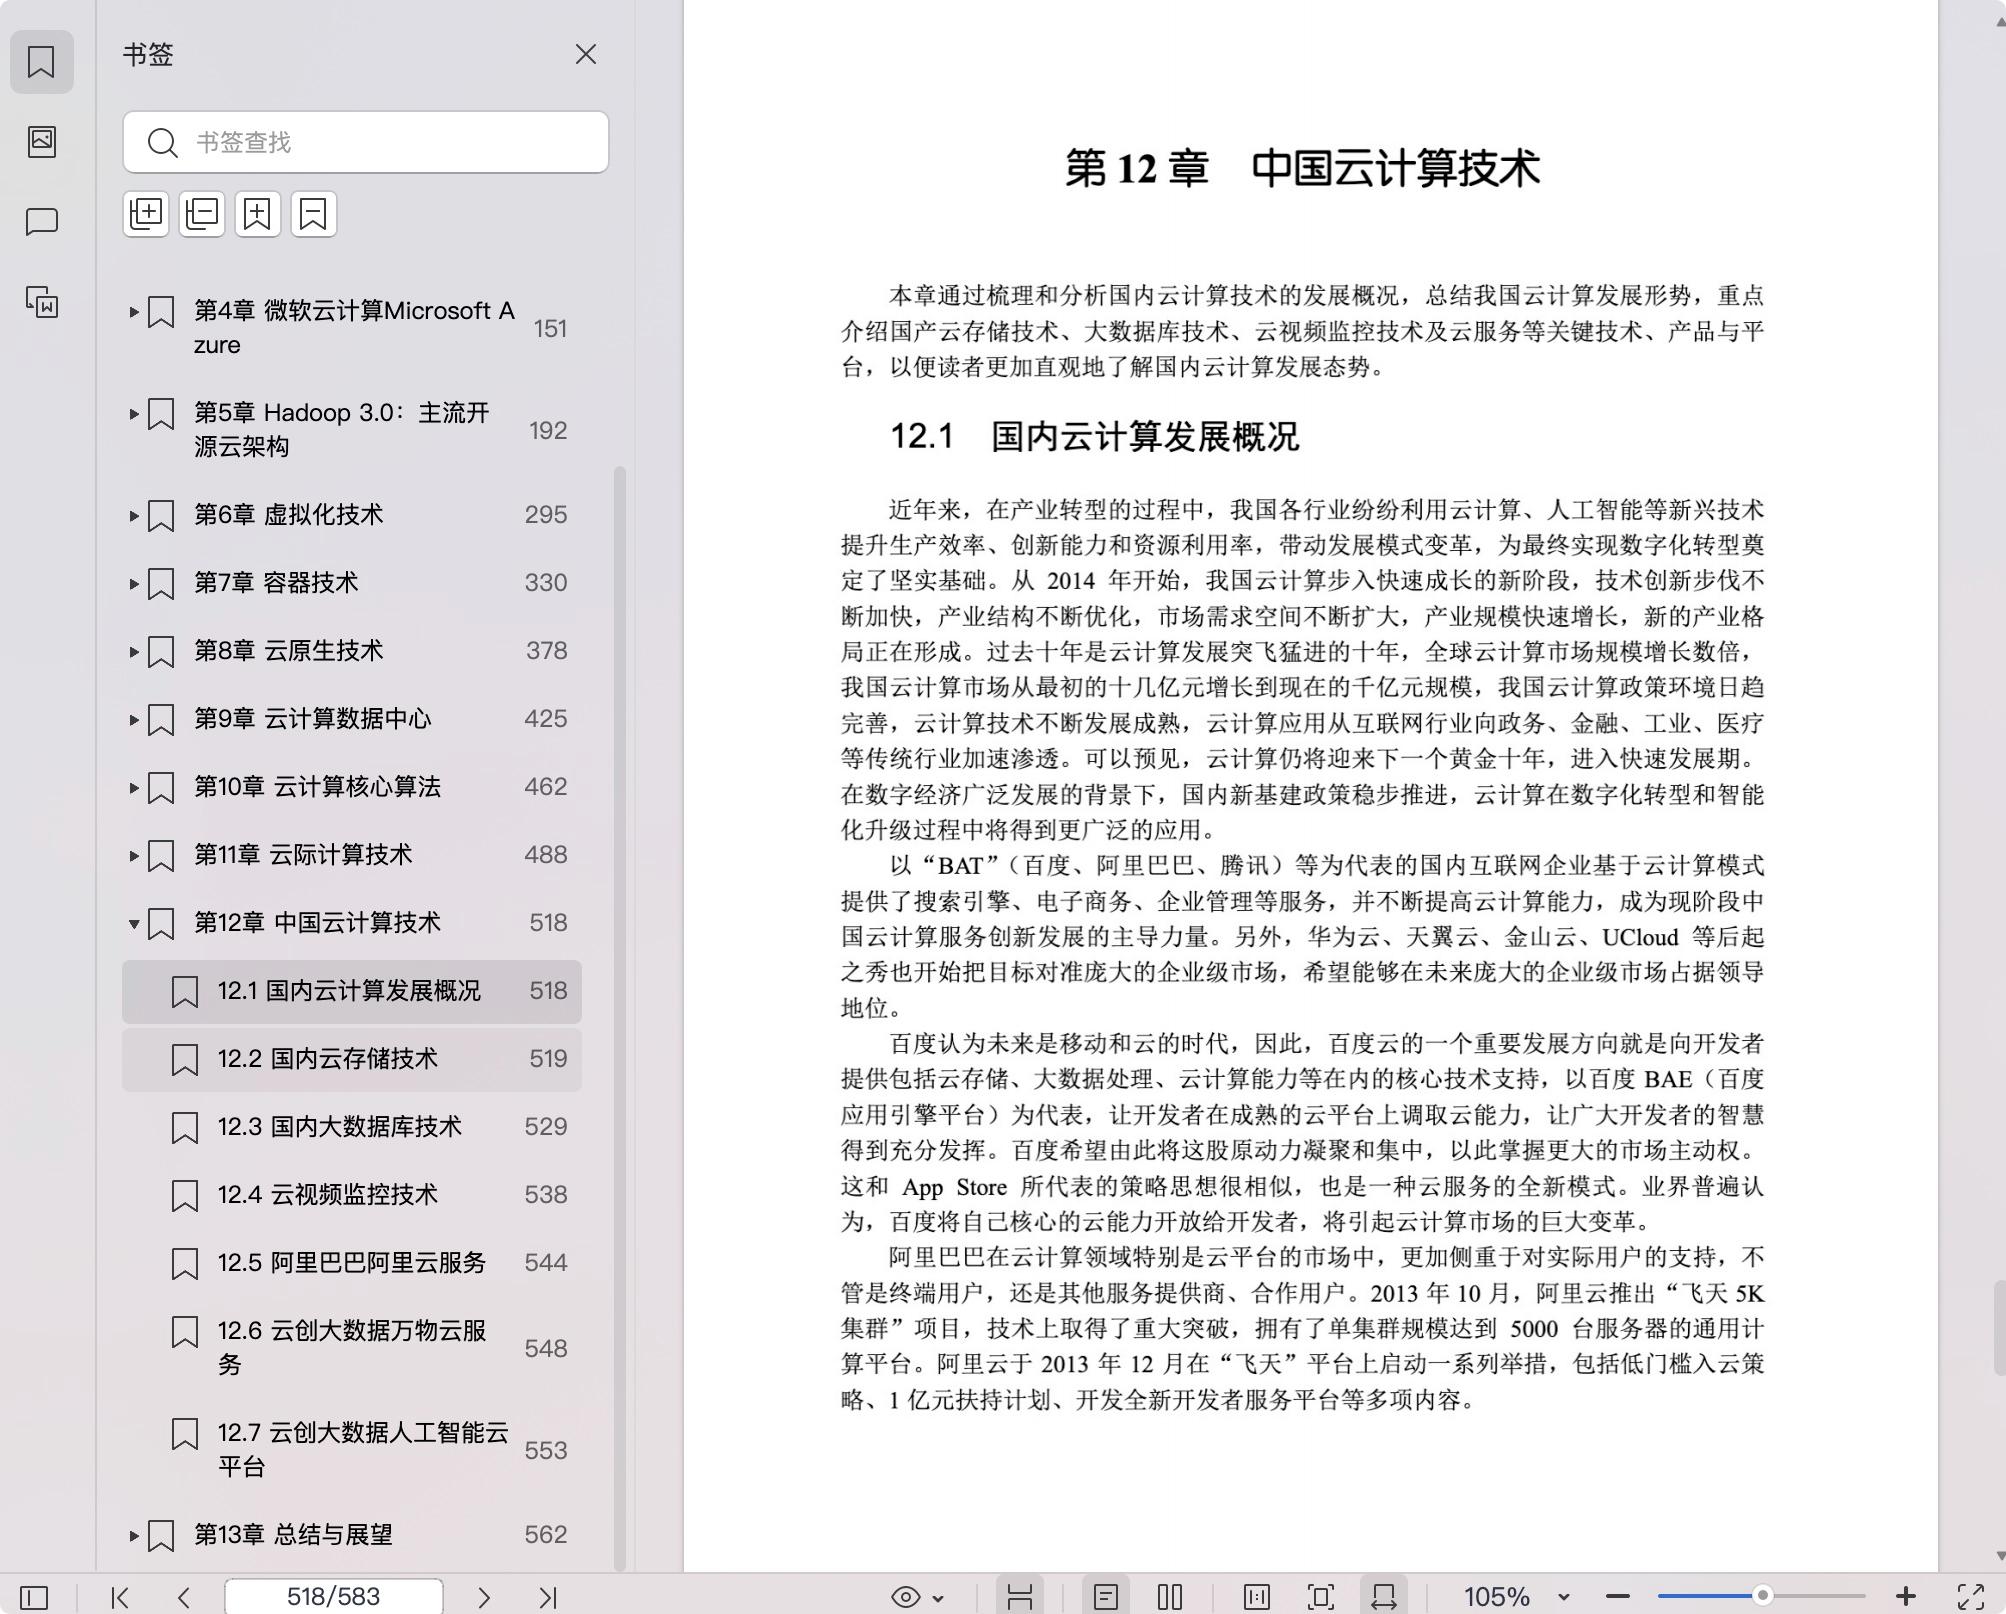The height and width of the screenshot is (1614, 2006).
Task: Zoom out with minus button
Action: 1618,1597
